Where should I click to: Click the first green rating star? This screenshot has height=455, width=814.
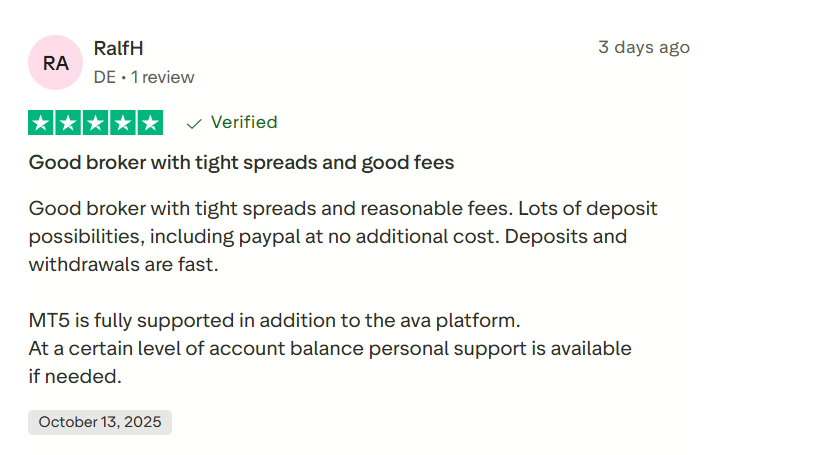(x=42, y=123)
